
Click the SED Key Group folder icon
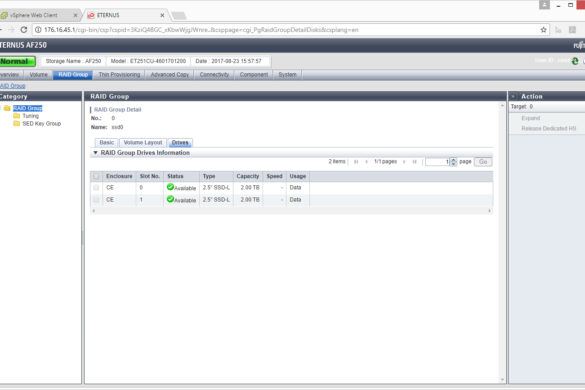[x=16, y=124]
